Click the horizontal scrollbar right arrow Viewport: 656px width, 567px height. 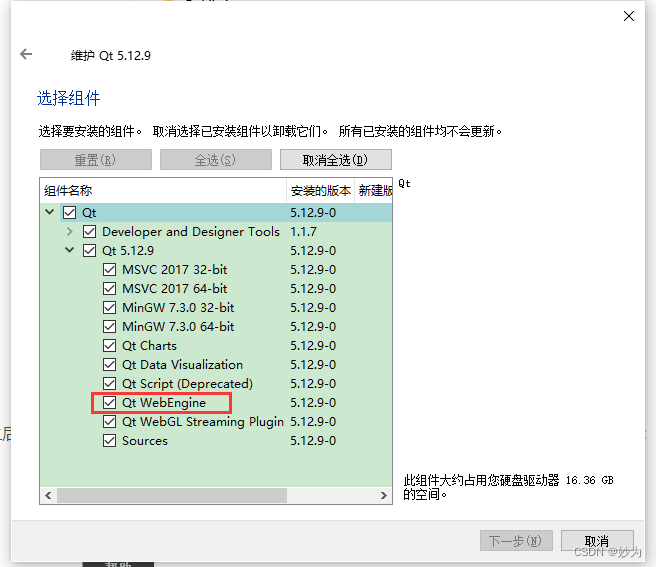click(384, 495)
